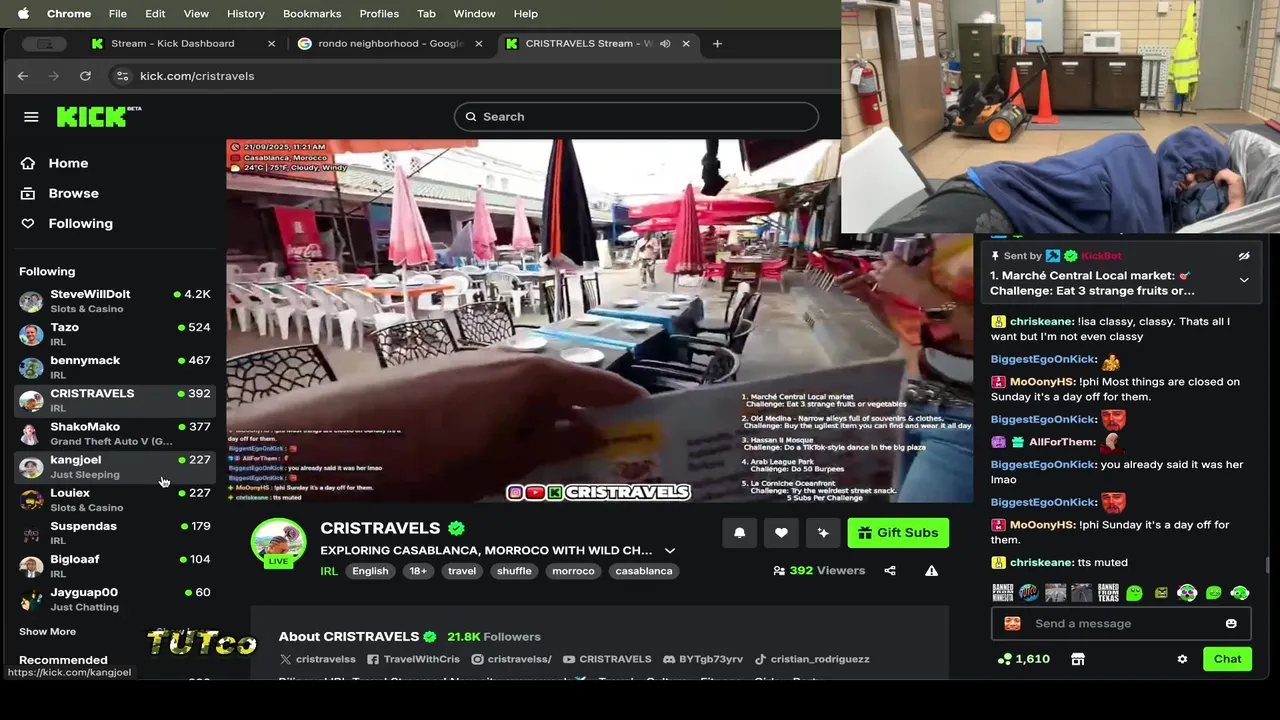
Task: Select the English tag
Action: pos(370,571)
